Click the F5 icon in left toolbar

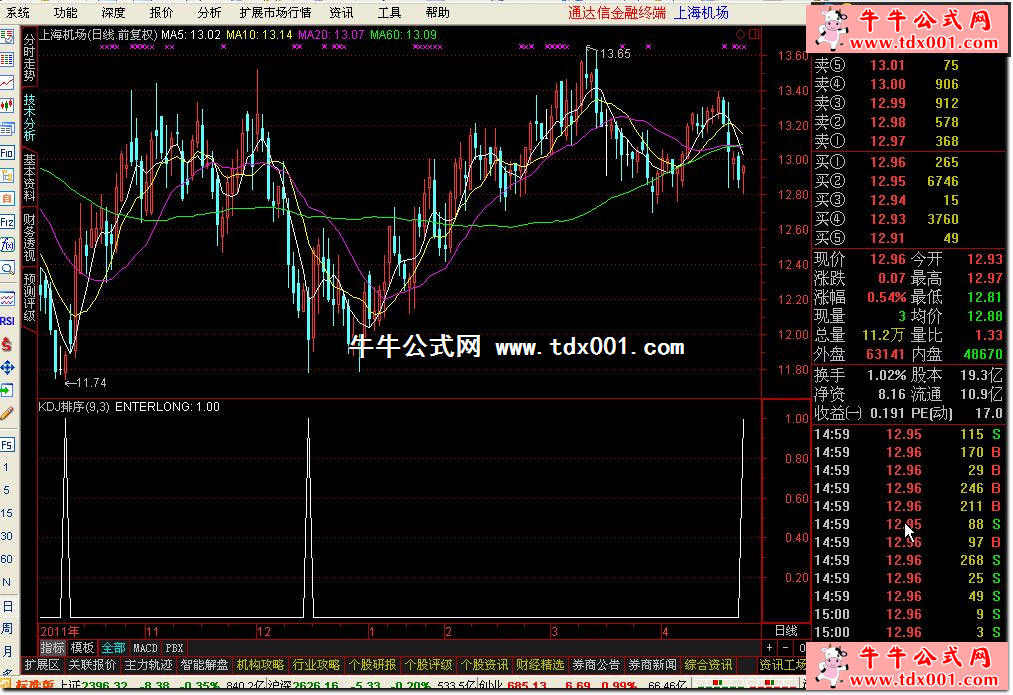(7, 445)
